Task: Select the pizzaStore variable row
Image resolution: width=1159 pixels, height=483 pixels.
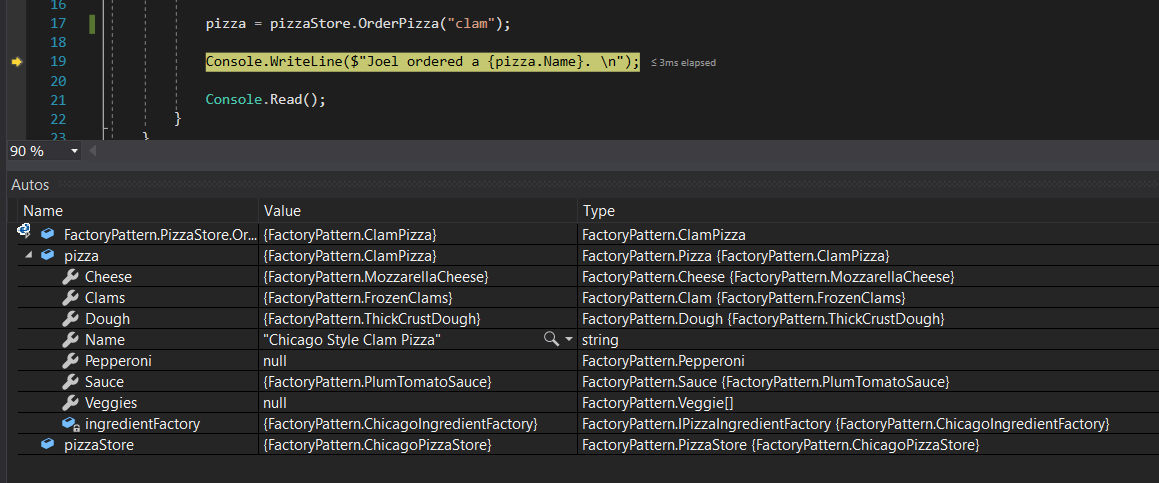Action: (x=588, y=445)
